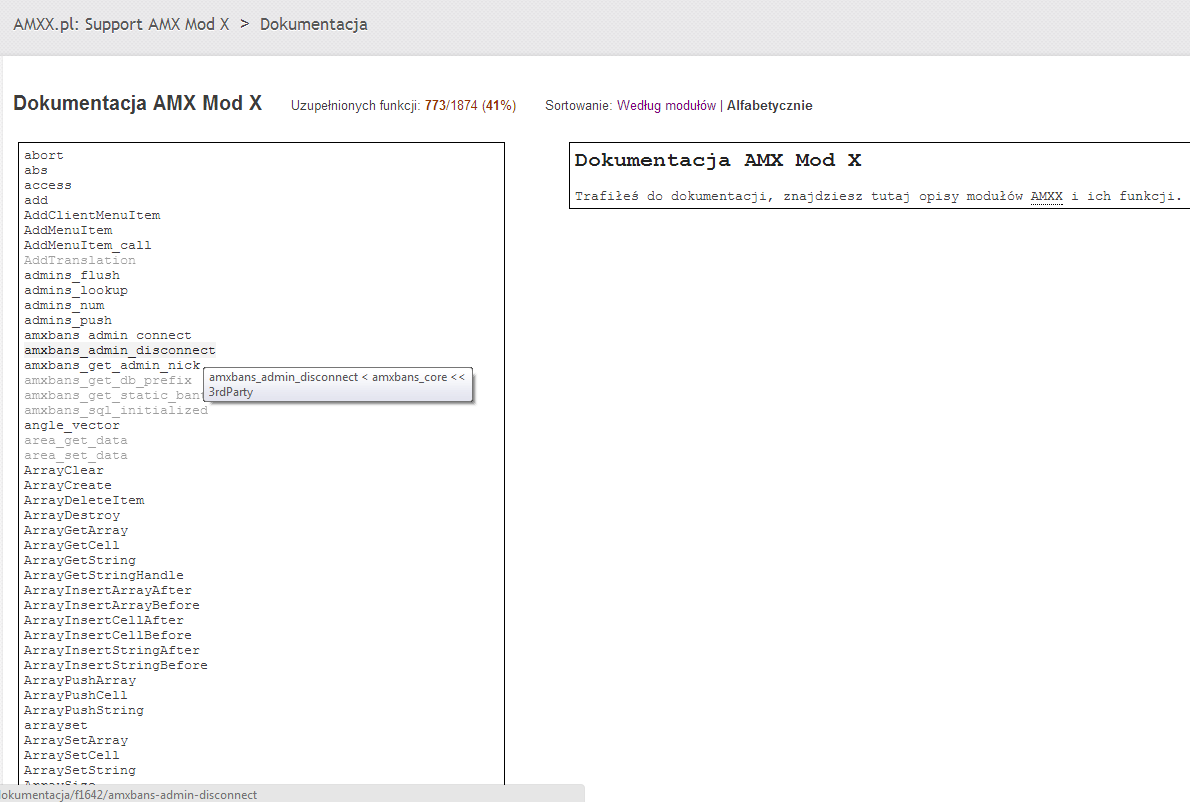Open ArrayPushCell documentation
The image size is (1190, 802).
pos(75,696)
